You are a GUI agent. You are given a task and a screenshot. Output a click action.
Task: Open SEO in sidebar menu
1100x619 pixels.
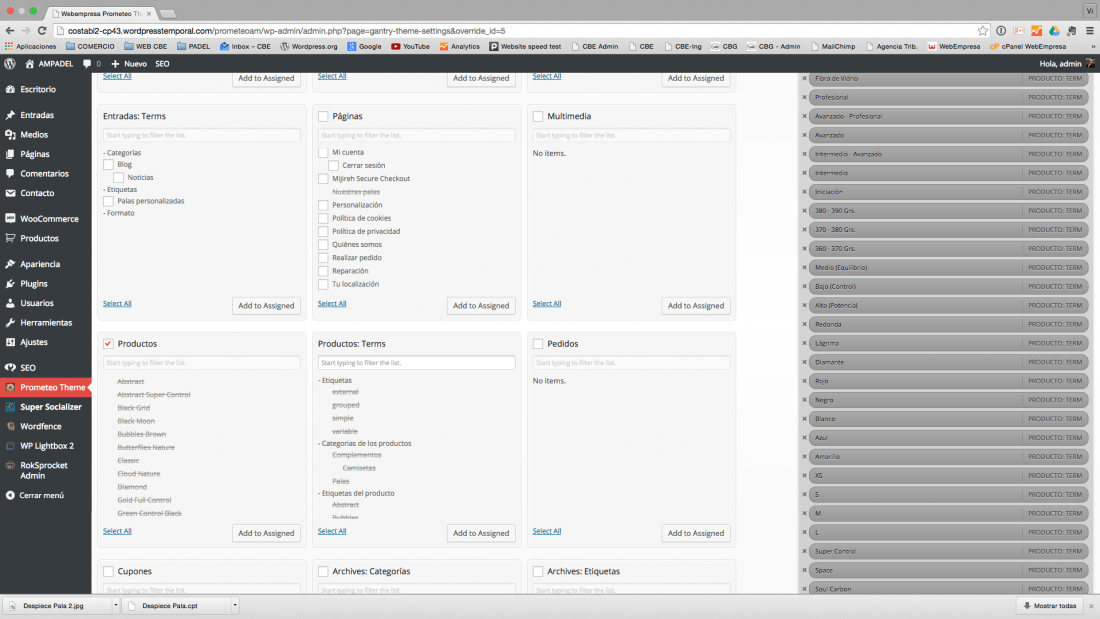click(28, 368)
